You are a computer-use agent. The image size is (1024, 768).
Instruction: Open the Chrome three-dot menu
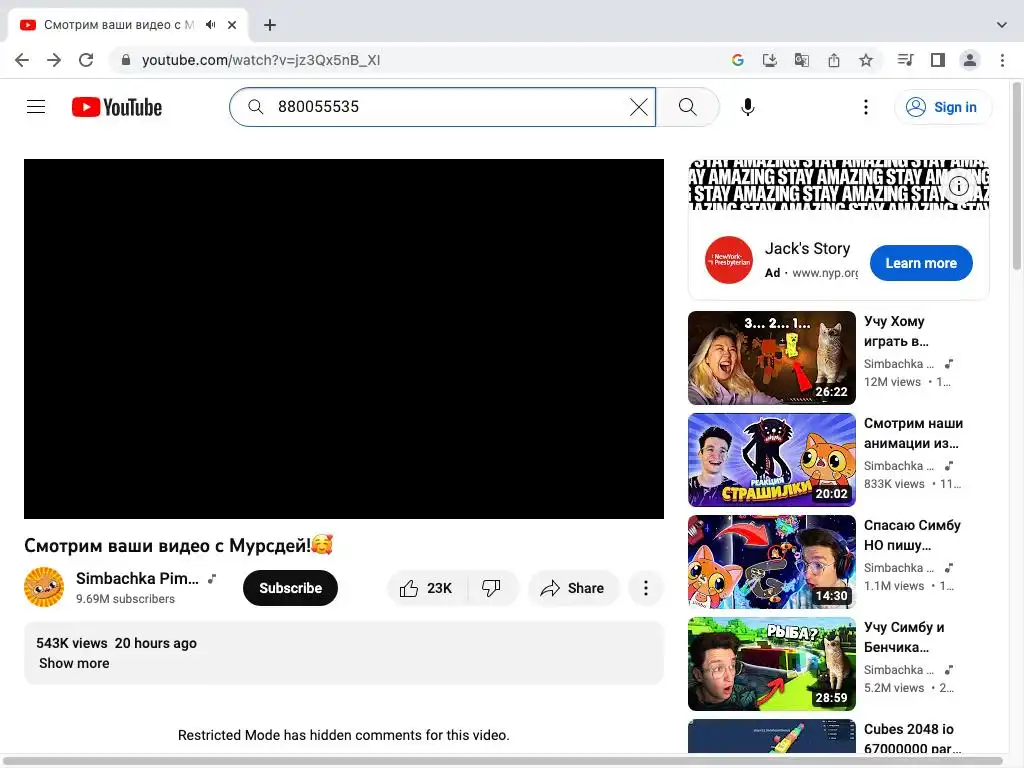(x=1002, y=60)
